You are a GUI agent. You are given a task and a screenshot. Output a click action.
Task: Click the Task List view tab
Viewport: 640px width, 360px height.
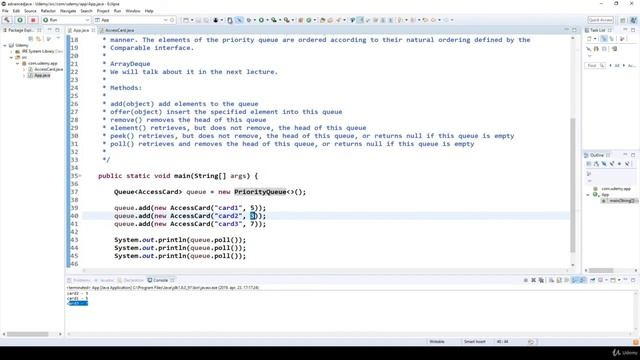tap(598, 30)
